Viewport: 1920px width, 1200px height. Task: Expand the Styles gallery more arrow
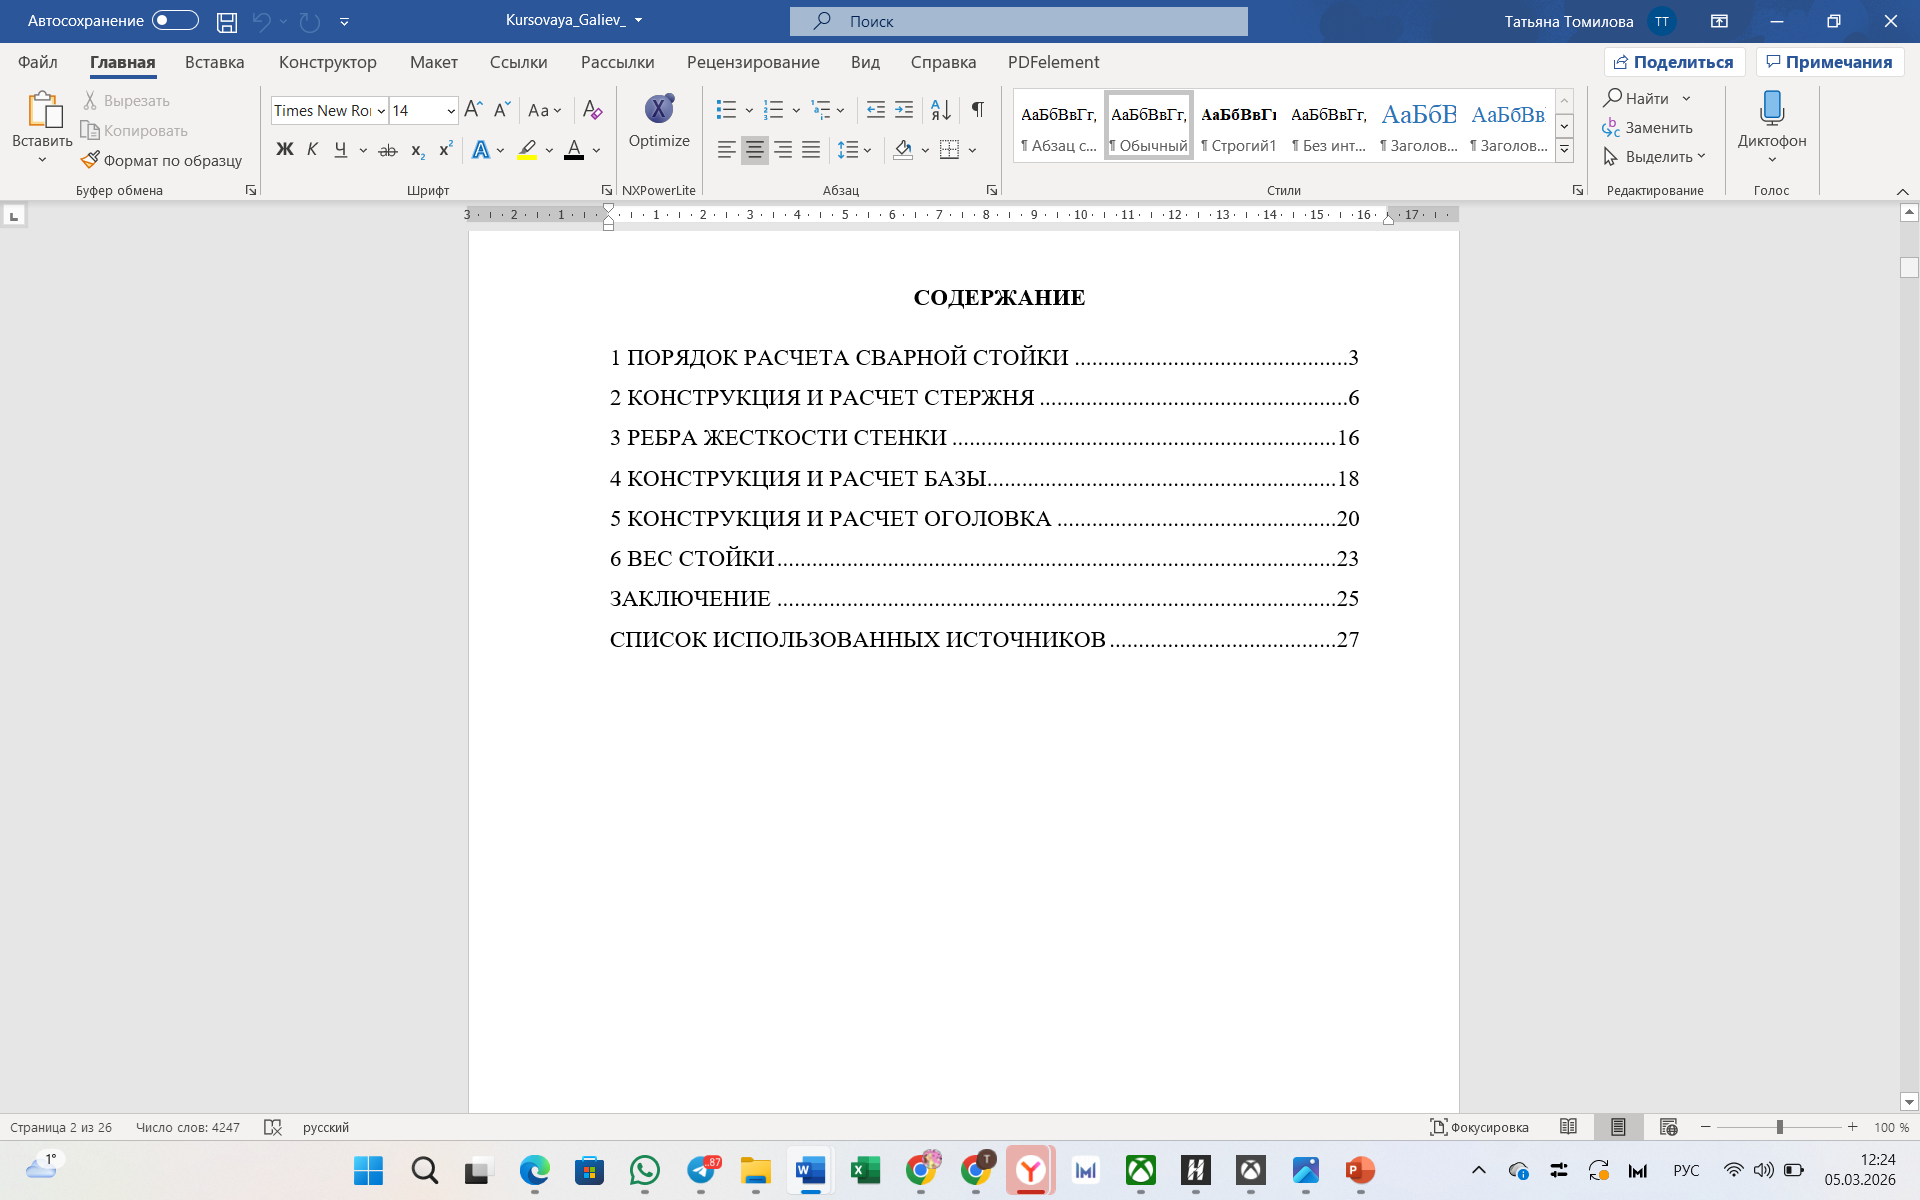[1564, 150]
